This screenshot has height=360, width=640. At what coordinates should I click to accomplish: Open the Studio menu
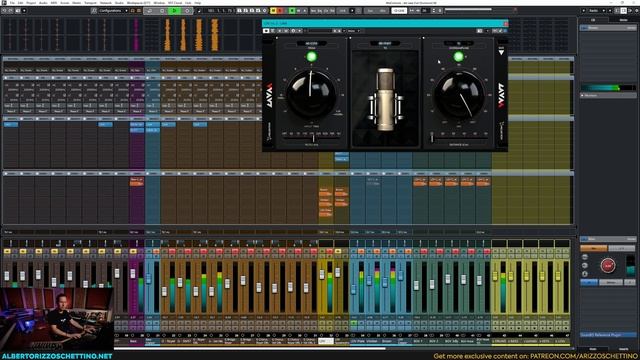click(x=119, y=2)
